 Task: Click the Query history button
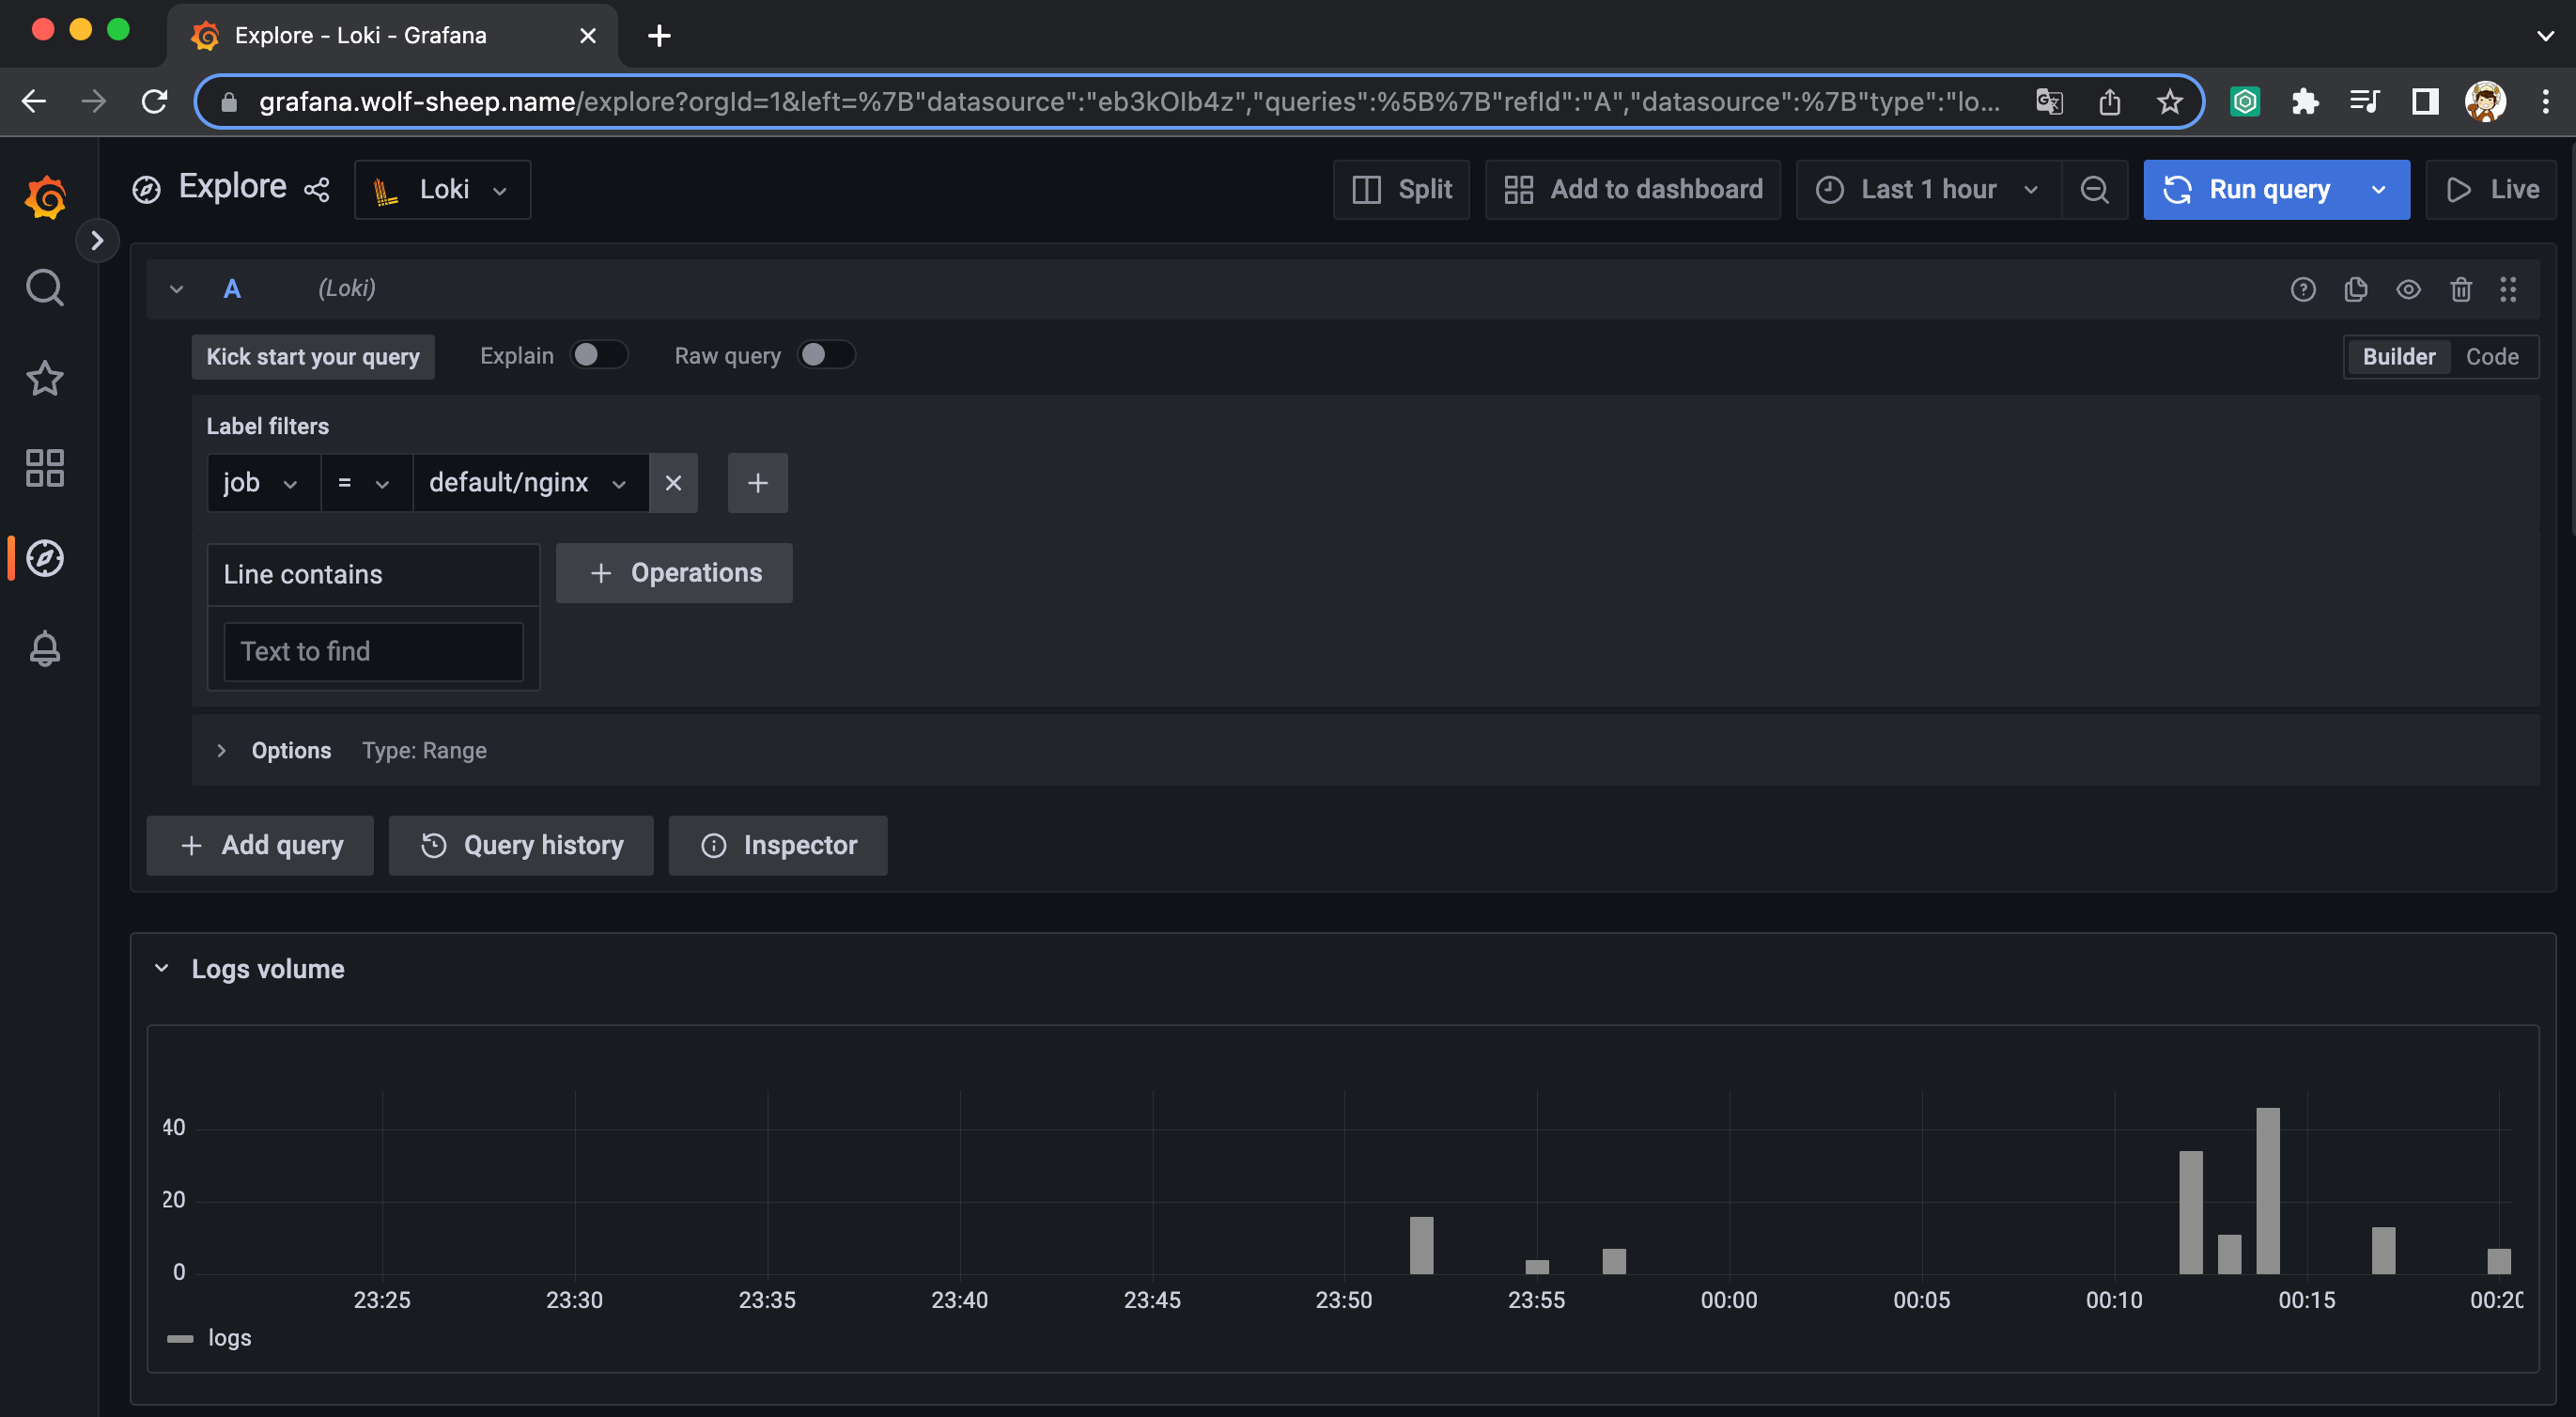[521, 845]
